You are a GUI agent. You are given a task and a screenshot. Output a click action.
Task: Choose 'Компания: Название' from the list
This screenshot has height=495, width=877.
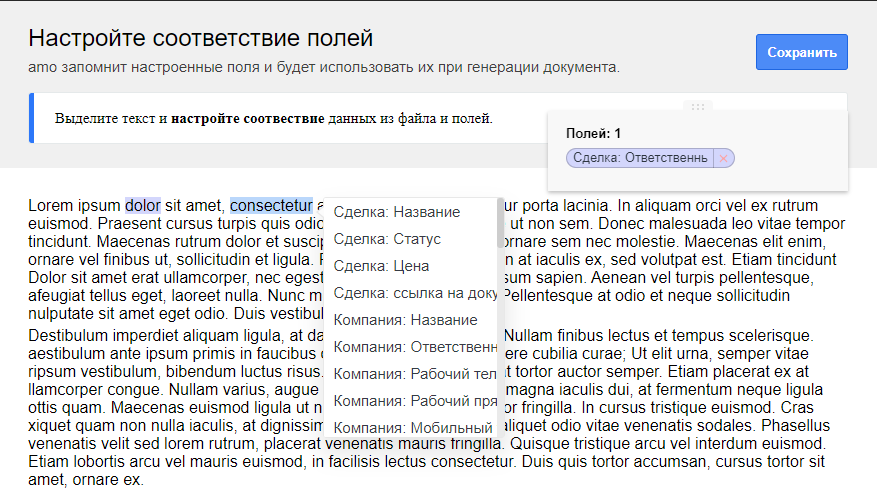(405, 320)
